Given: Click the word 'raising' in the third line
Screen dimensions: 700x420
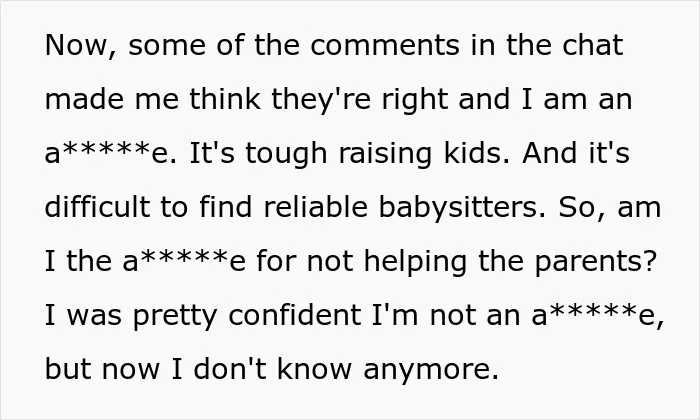Looking at the screenshot, I should 385,155.
